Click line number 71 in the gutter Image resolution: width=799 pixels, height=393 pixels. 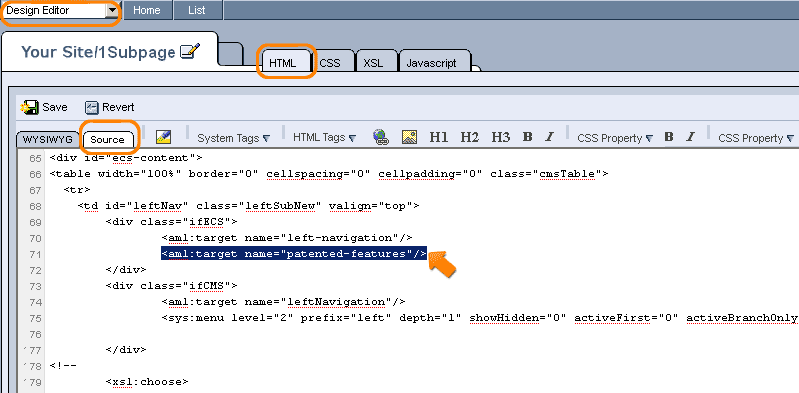pos(35,254)
